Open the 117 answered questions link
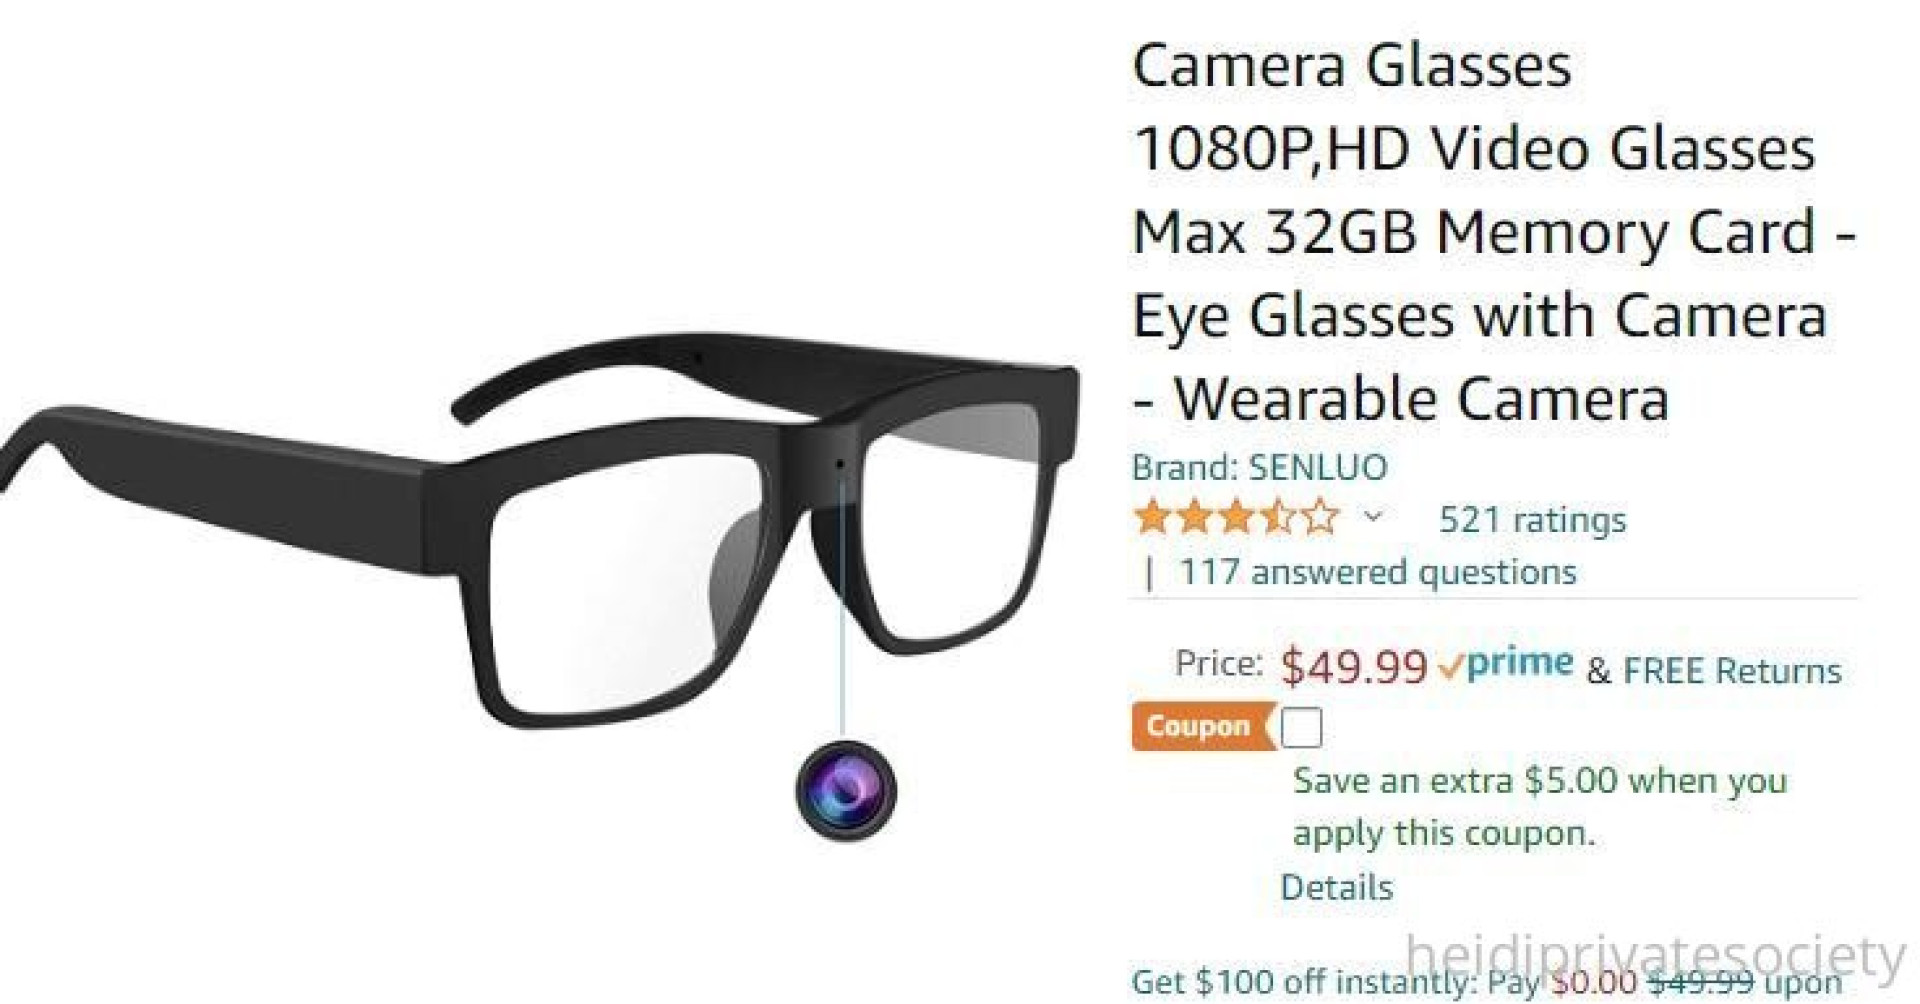The width and height of the screenshot is (1920, 1004). 1378,572
